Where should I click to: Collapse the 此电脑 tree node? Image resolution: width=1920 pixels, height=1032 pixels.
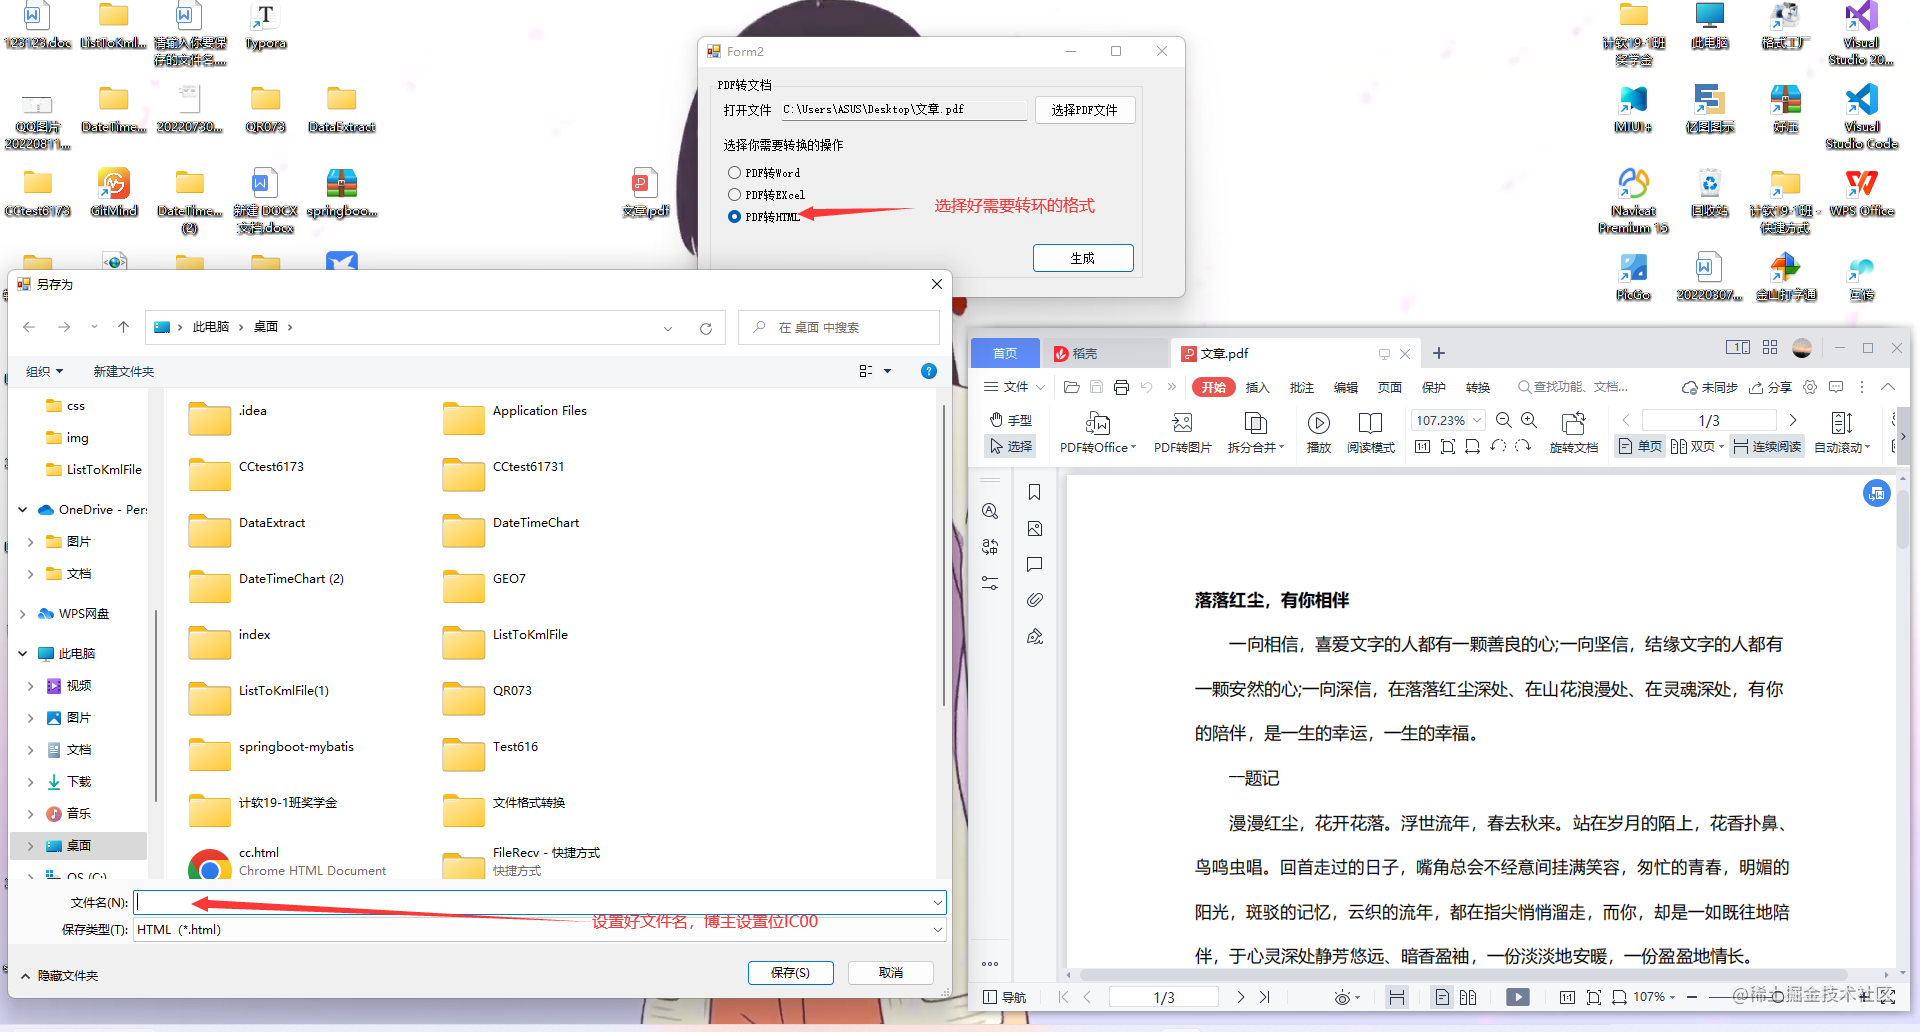tap(23, 654)
